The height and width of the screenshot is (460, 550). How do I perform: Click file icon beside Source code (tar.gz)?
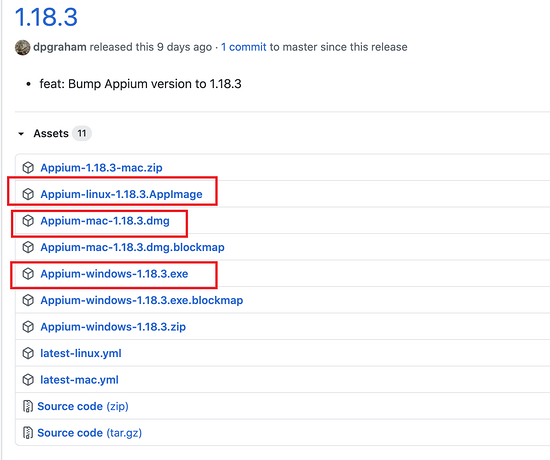28,433
